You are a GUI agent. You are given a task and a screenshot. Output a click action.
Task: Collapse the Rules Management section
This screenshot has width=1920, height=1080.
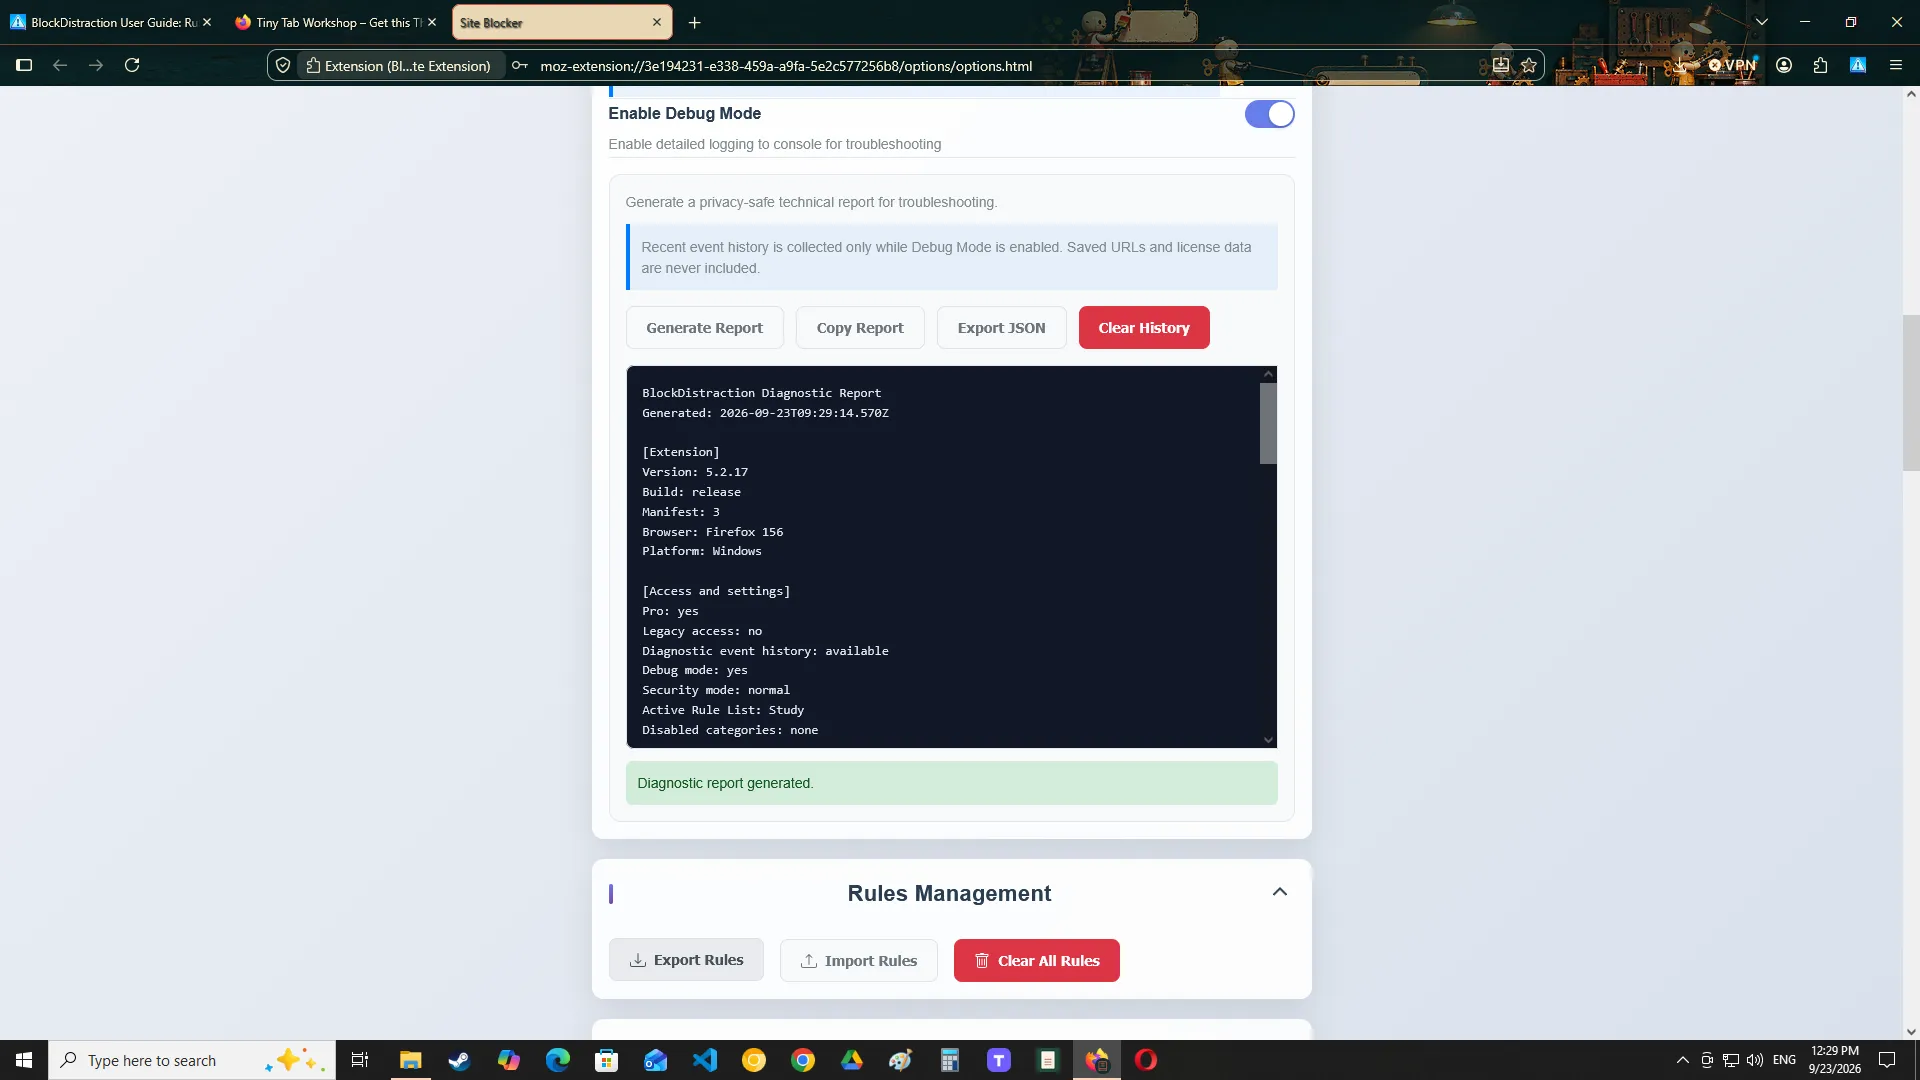[x=1279, y=892]
